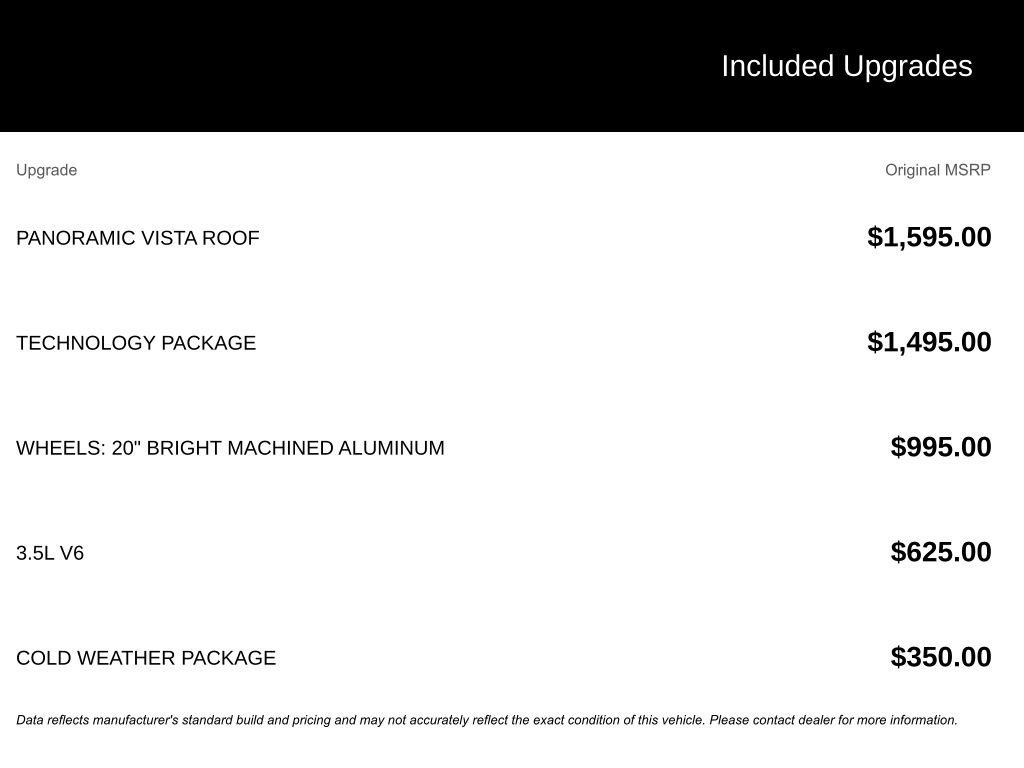Select WHEELS: 20" BRIGHT MACHINED ALUMINUM
The image size is (1024, 768).
click(x=231, y=448)
